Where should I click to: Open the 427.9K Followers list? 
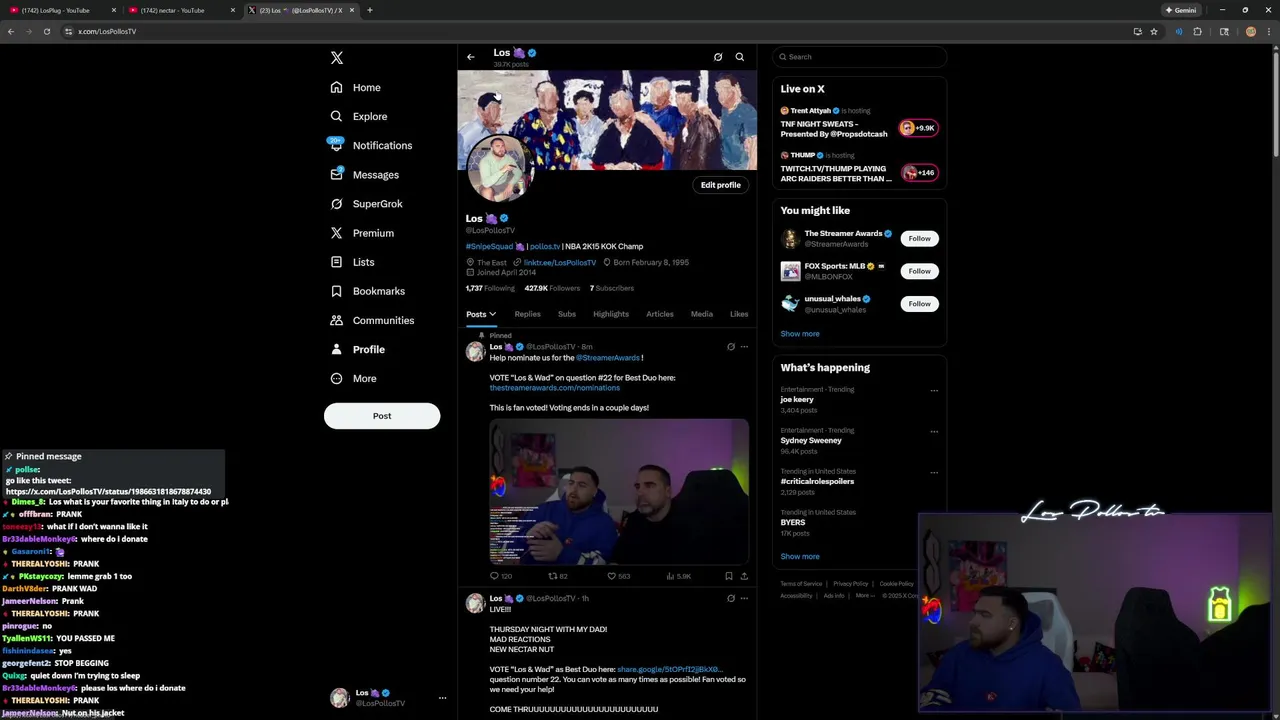[x=552, y=288]
